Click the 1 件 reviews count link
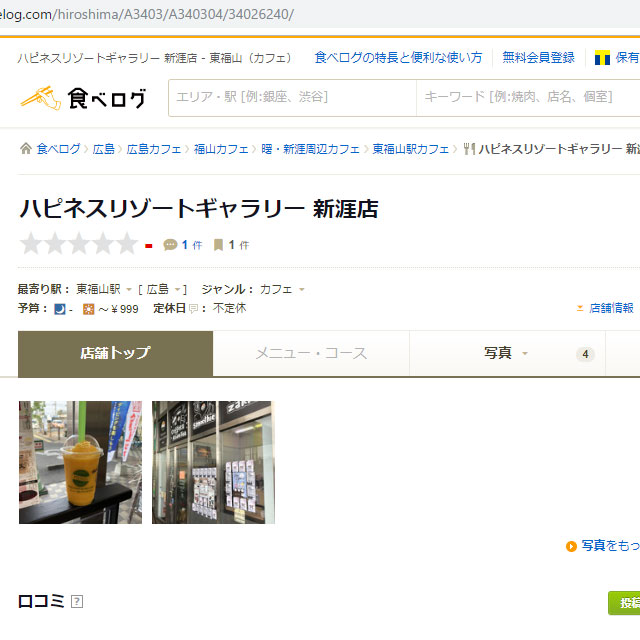Screen dimensions: 640x640 pyautogui.click(x=192, y=245)
